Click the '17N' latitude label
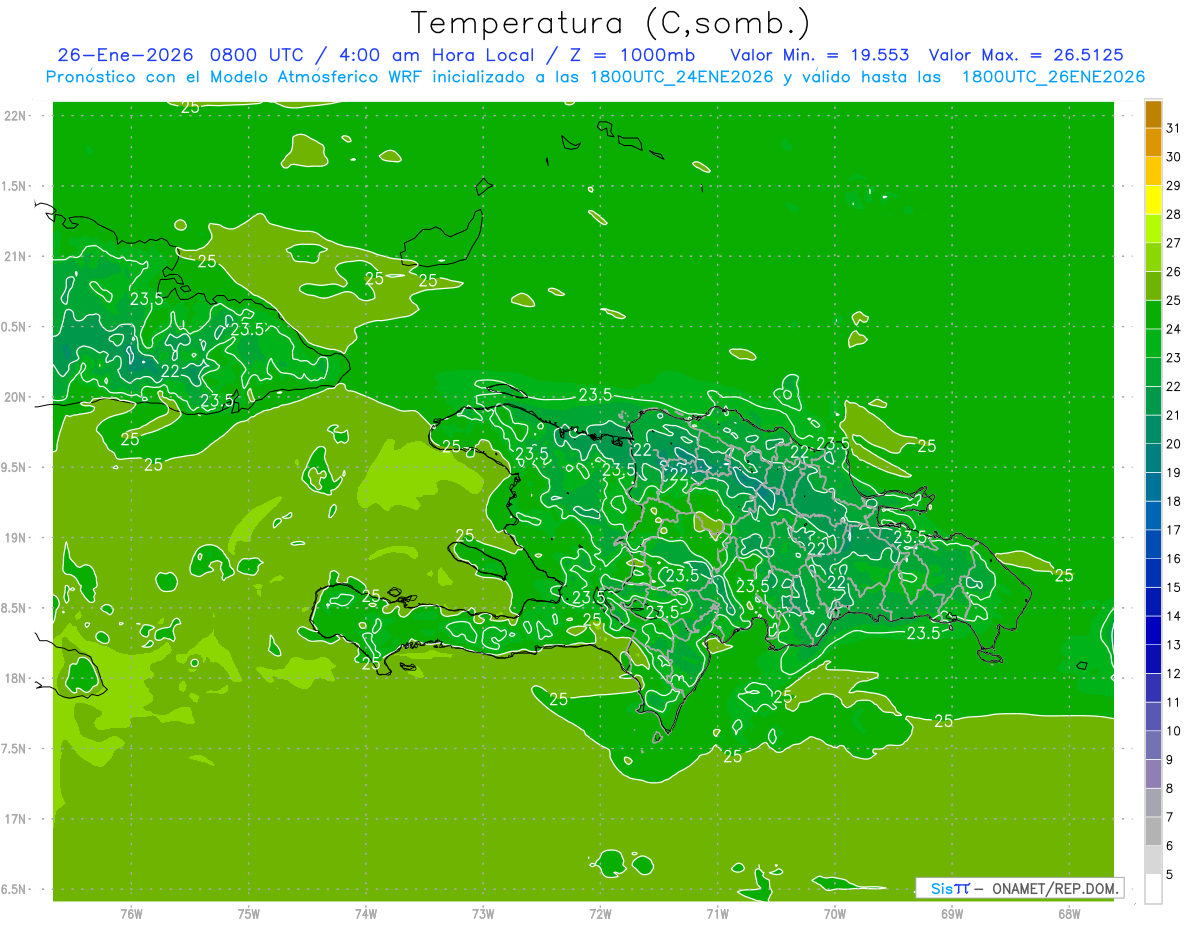The image size is (1200, 927). click(x=17, y=819)
